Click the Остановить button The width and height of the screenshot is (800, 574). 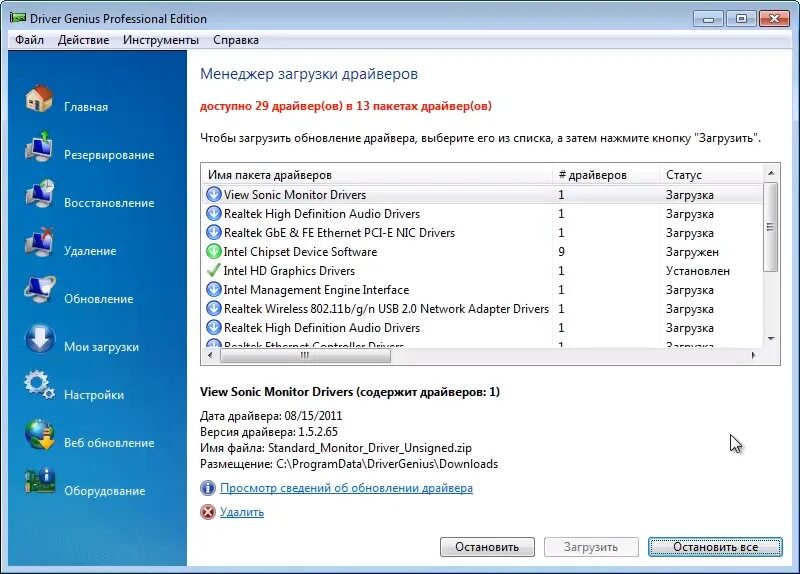[487, 547]
